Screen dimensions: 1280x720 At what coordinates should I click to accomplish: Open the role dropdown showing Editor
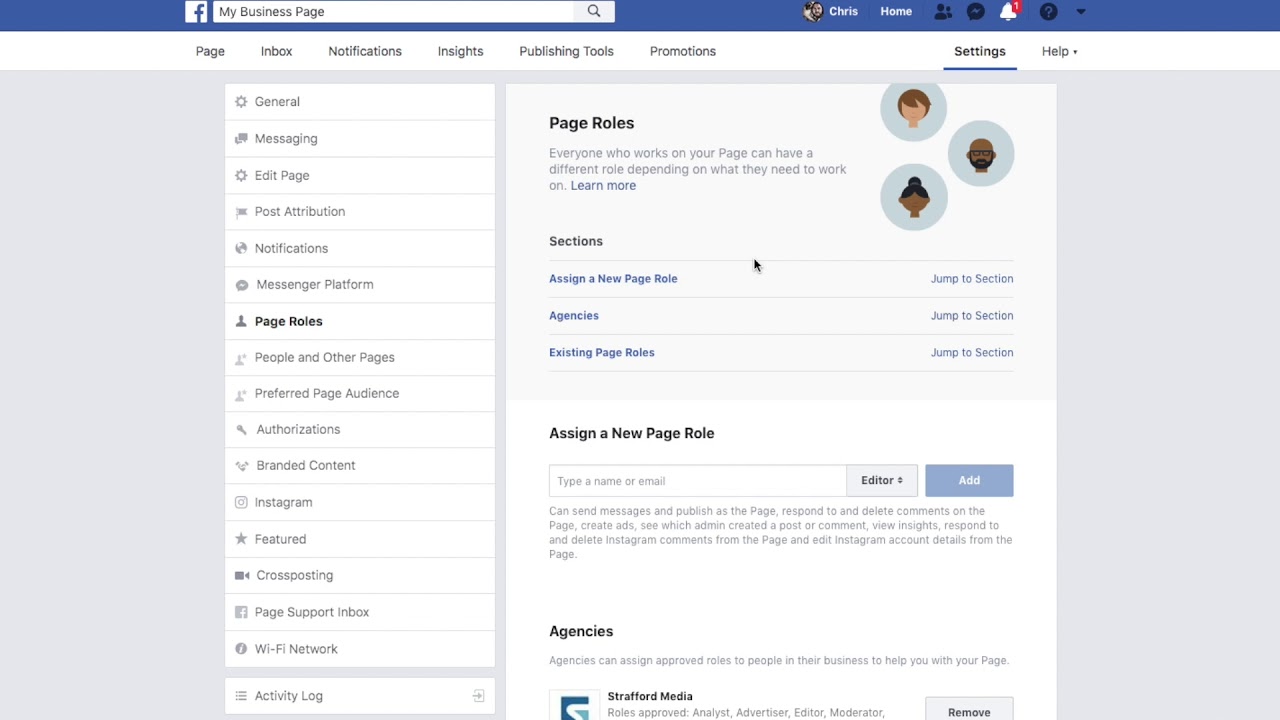pos(882,481)
